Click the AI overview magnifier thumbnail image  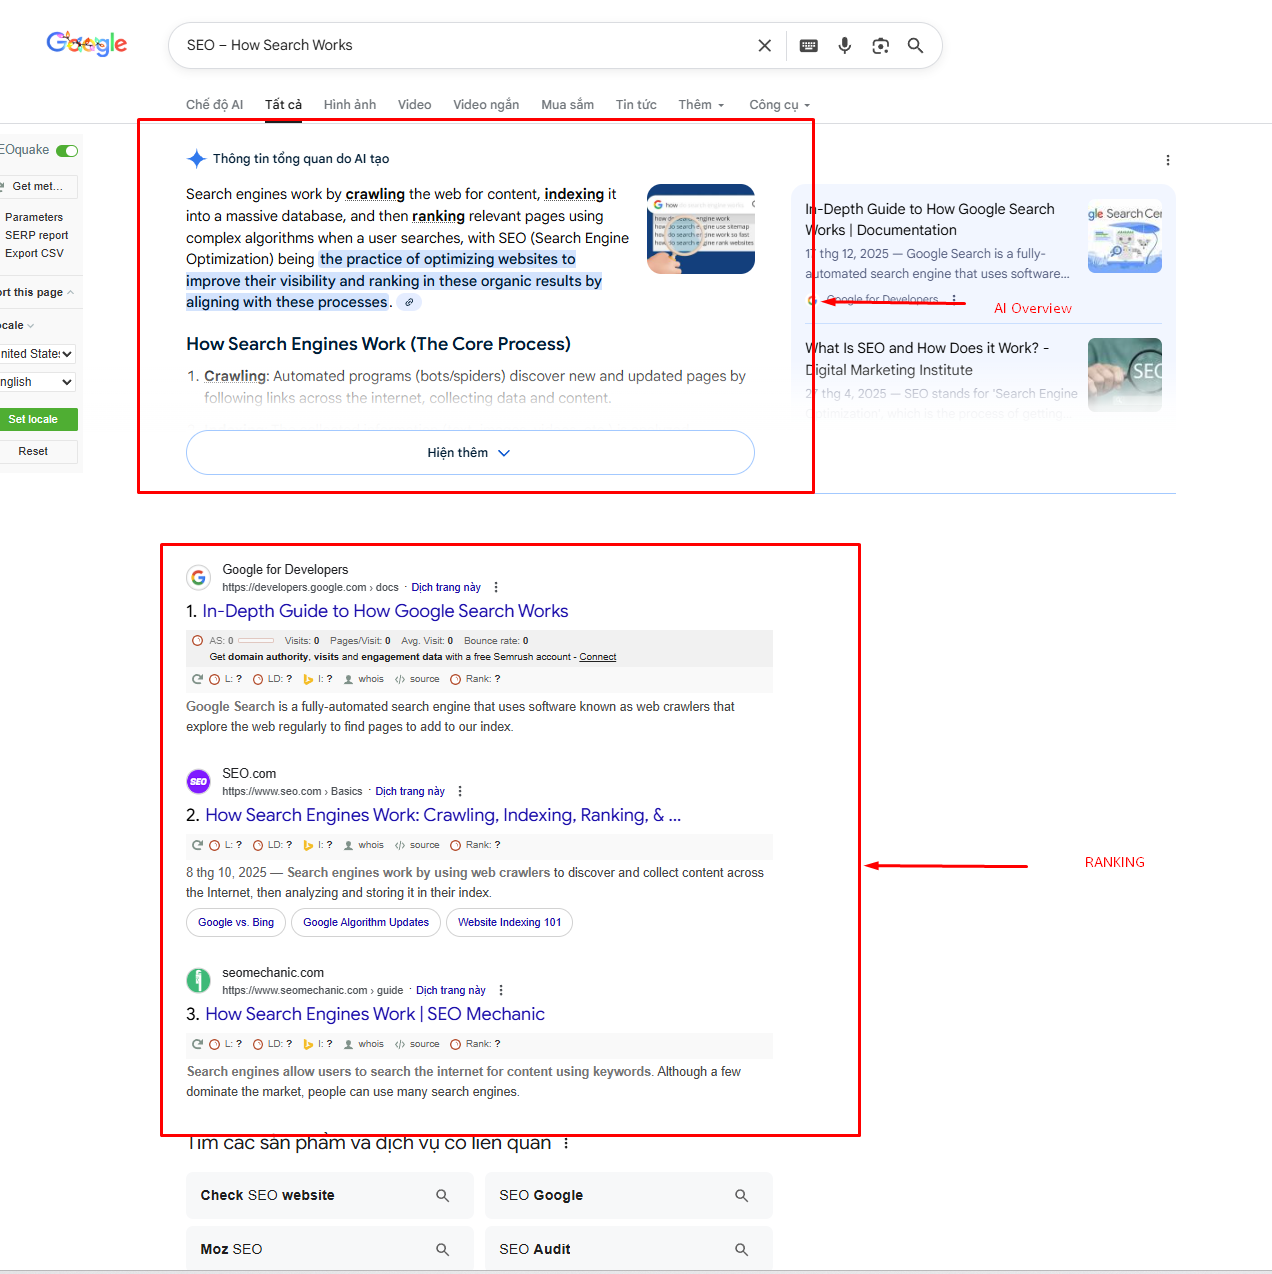pyautogui.click(x=701, y=229)
